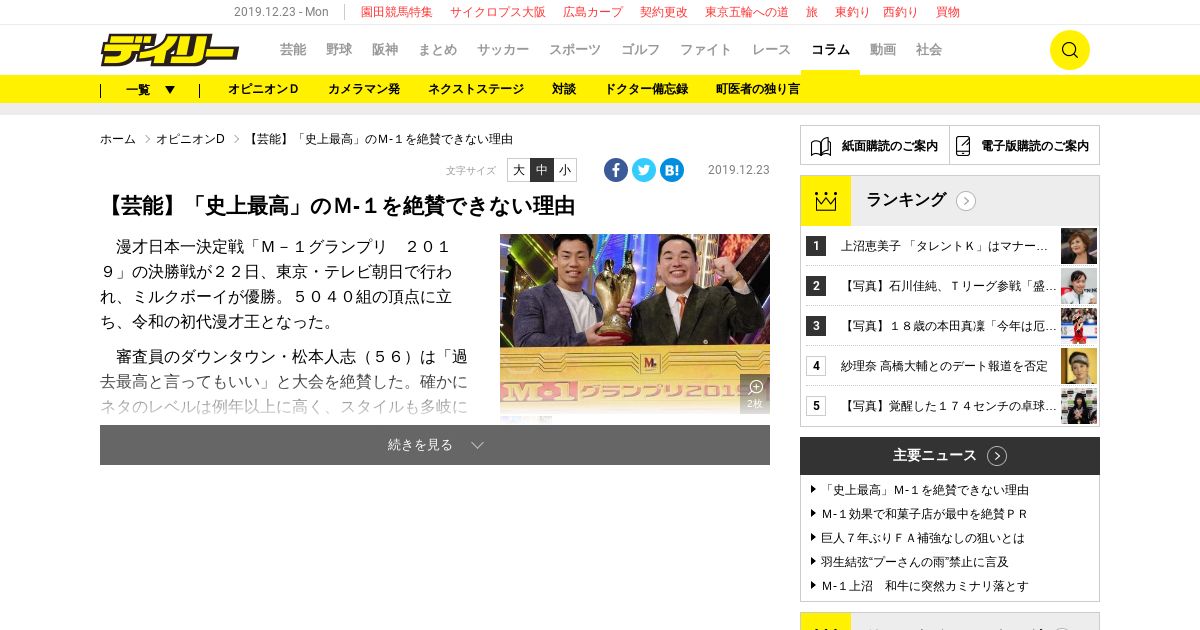Open the 東京五輪への道 top link
This screenshot has height=630, width=1200.
click(747, 12)
